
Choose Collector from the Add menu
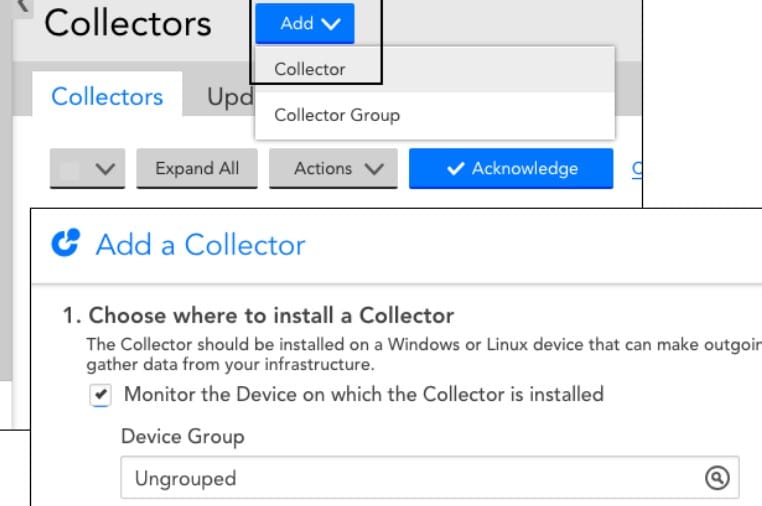(310, 69)
